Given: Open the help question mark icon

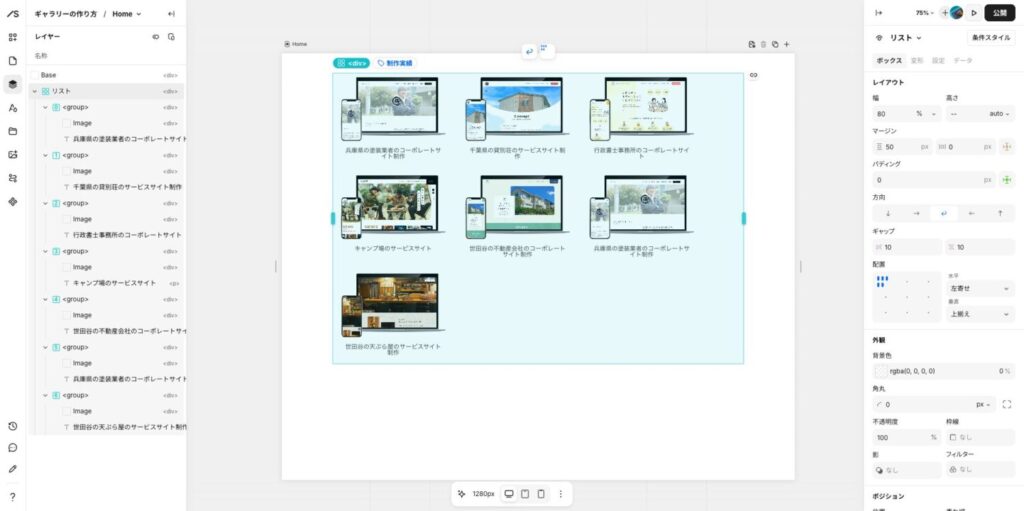Looking at the screenshot, I should pyautogui.click(x=13, y=497).
